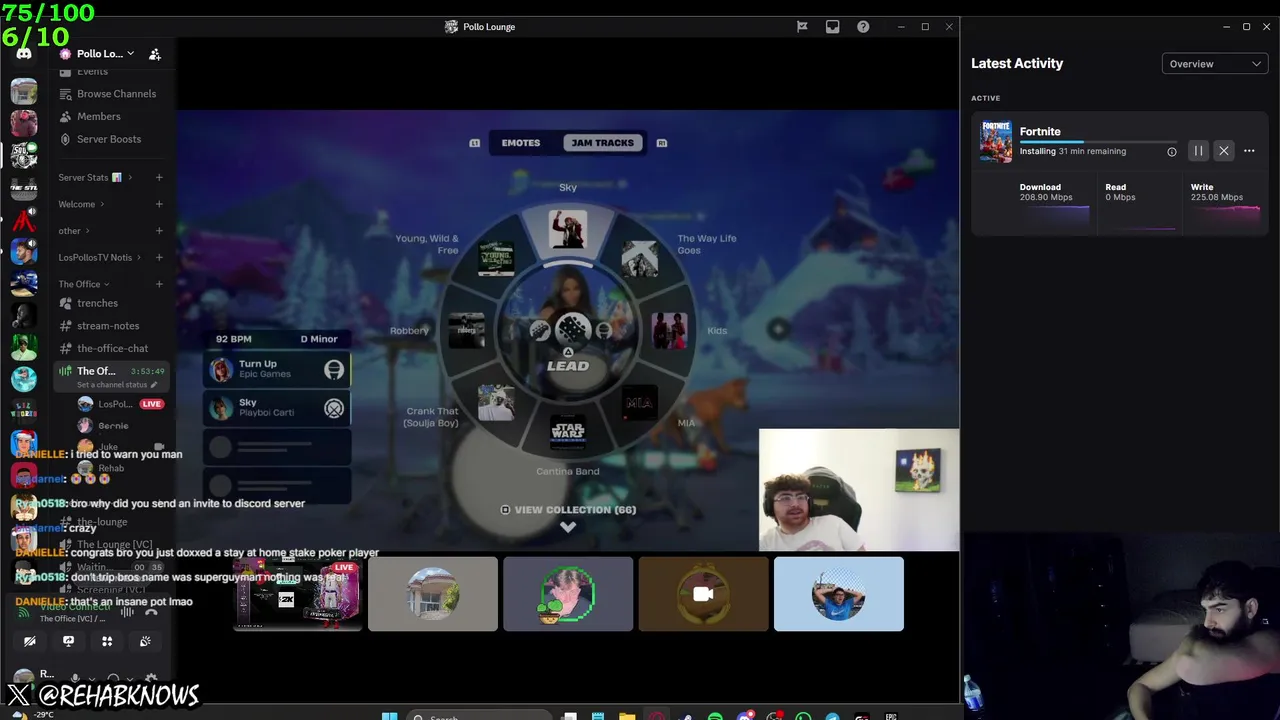
Task: Open File Explorer from the taskbar
Action: tap(627, 717)
